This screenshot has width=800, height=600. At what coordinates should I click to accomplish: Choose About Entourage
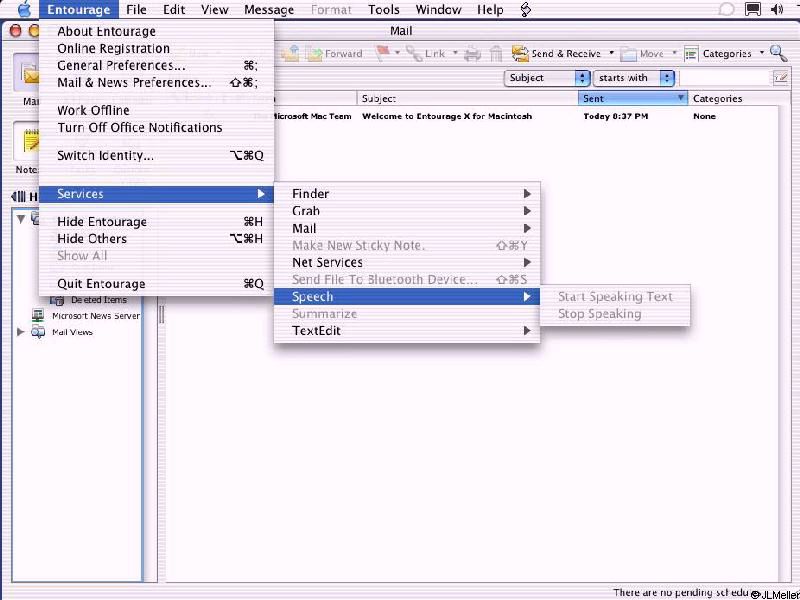pos(157,32)
